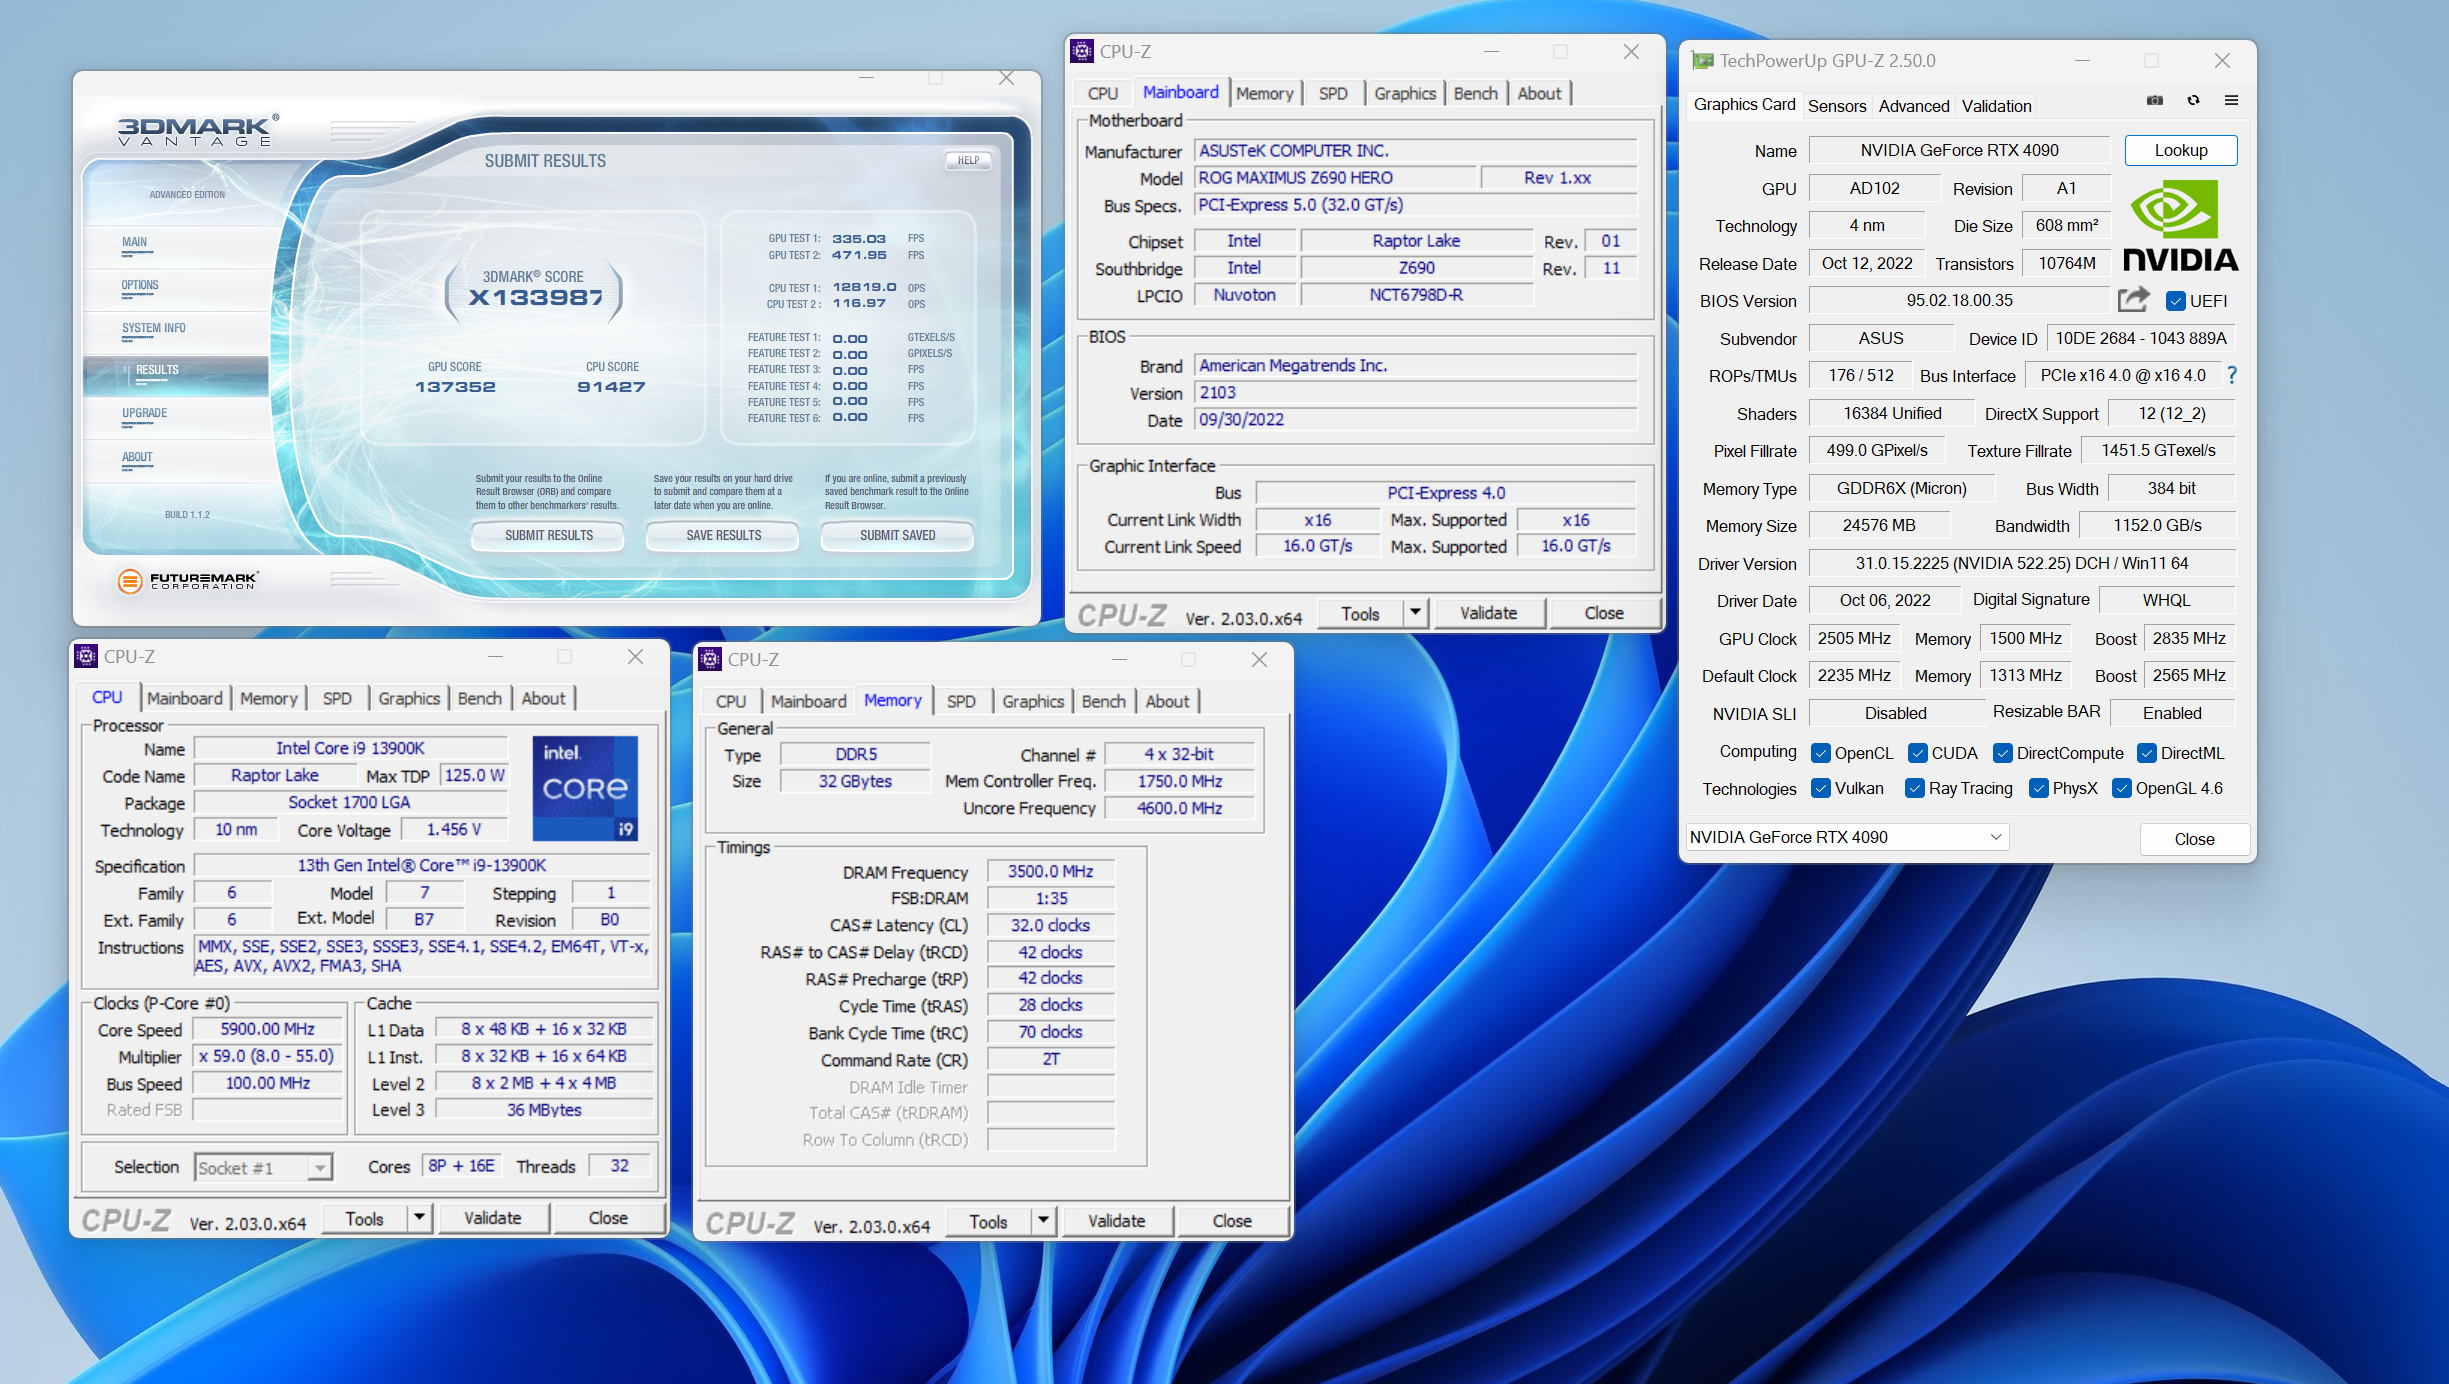Click the CPU SCORE value 91427
Viewport: 2449px width, 1384px height.
pyautogui.click(x=611, y=386)
